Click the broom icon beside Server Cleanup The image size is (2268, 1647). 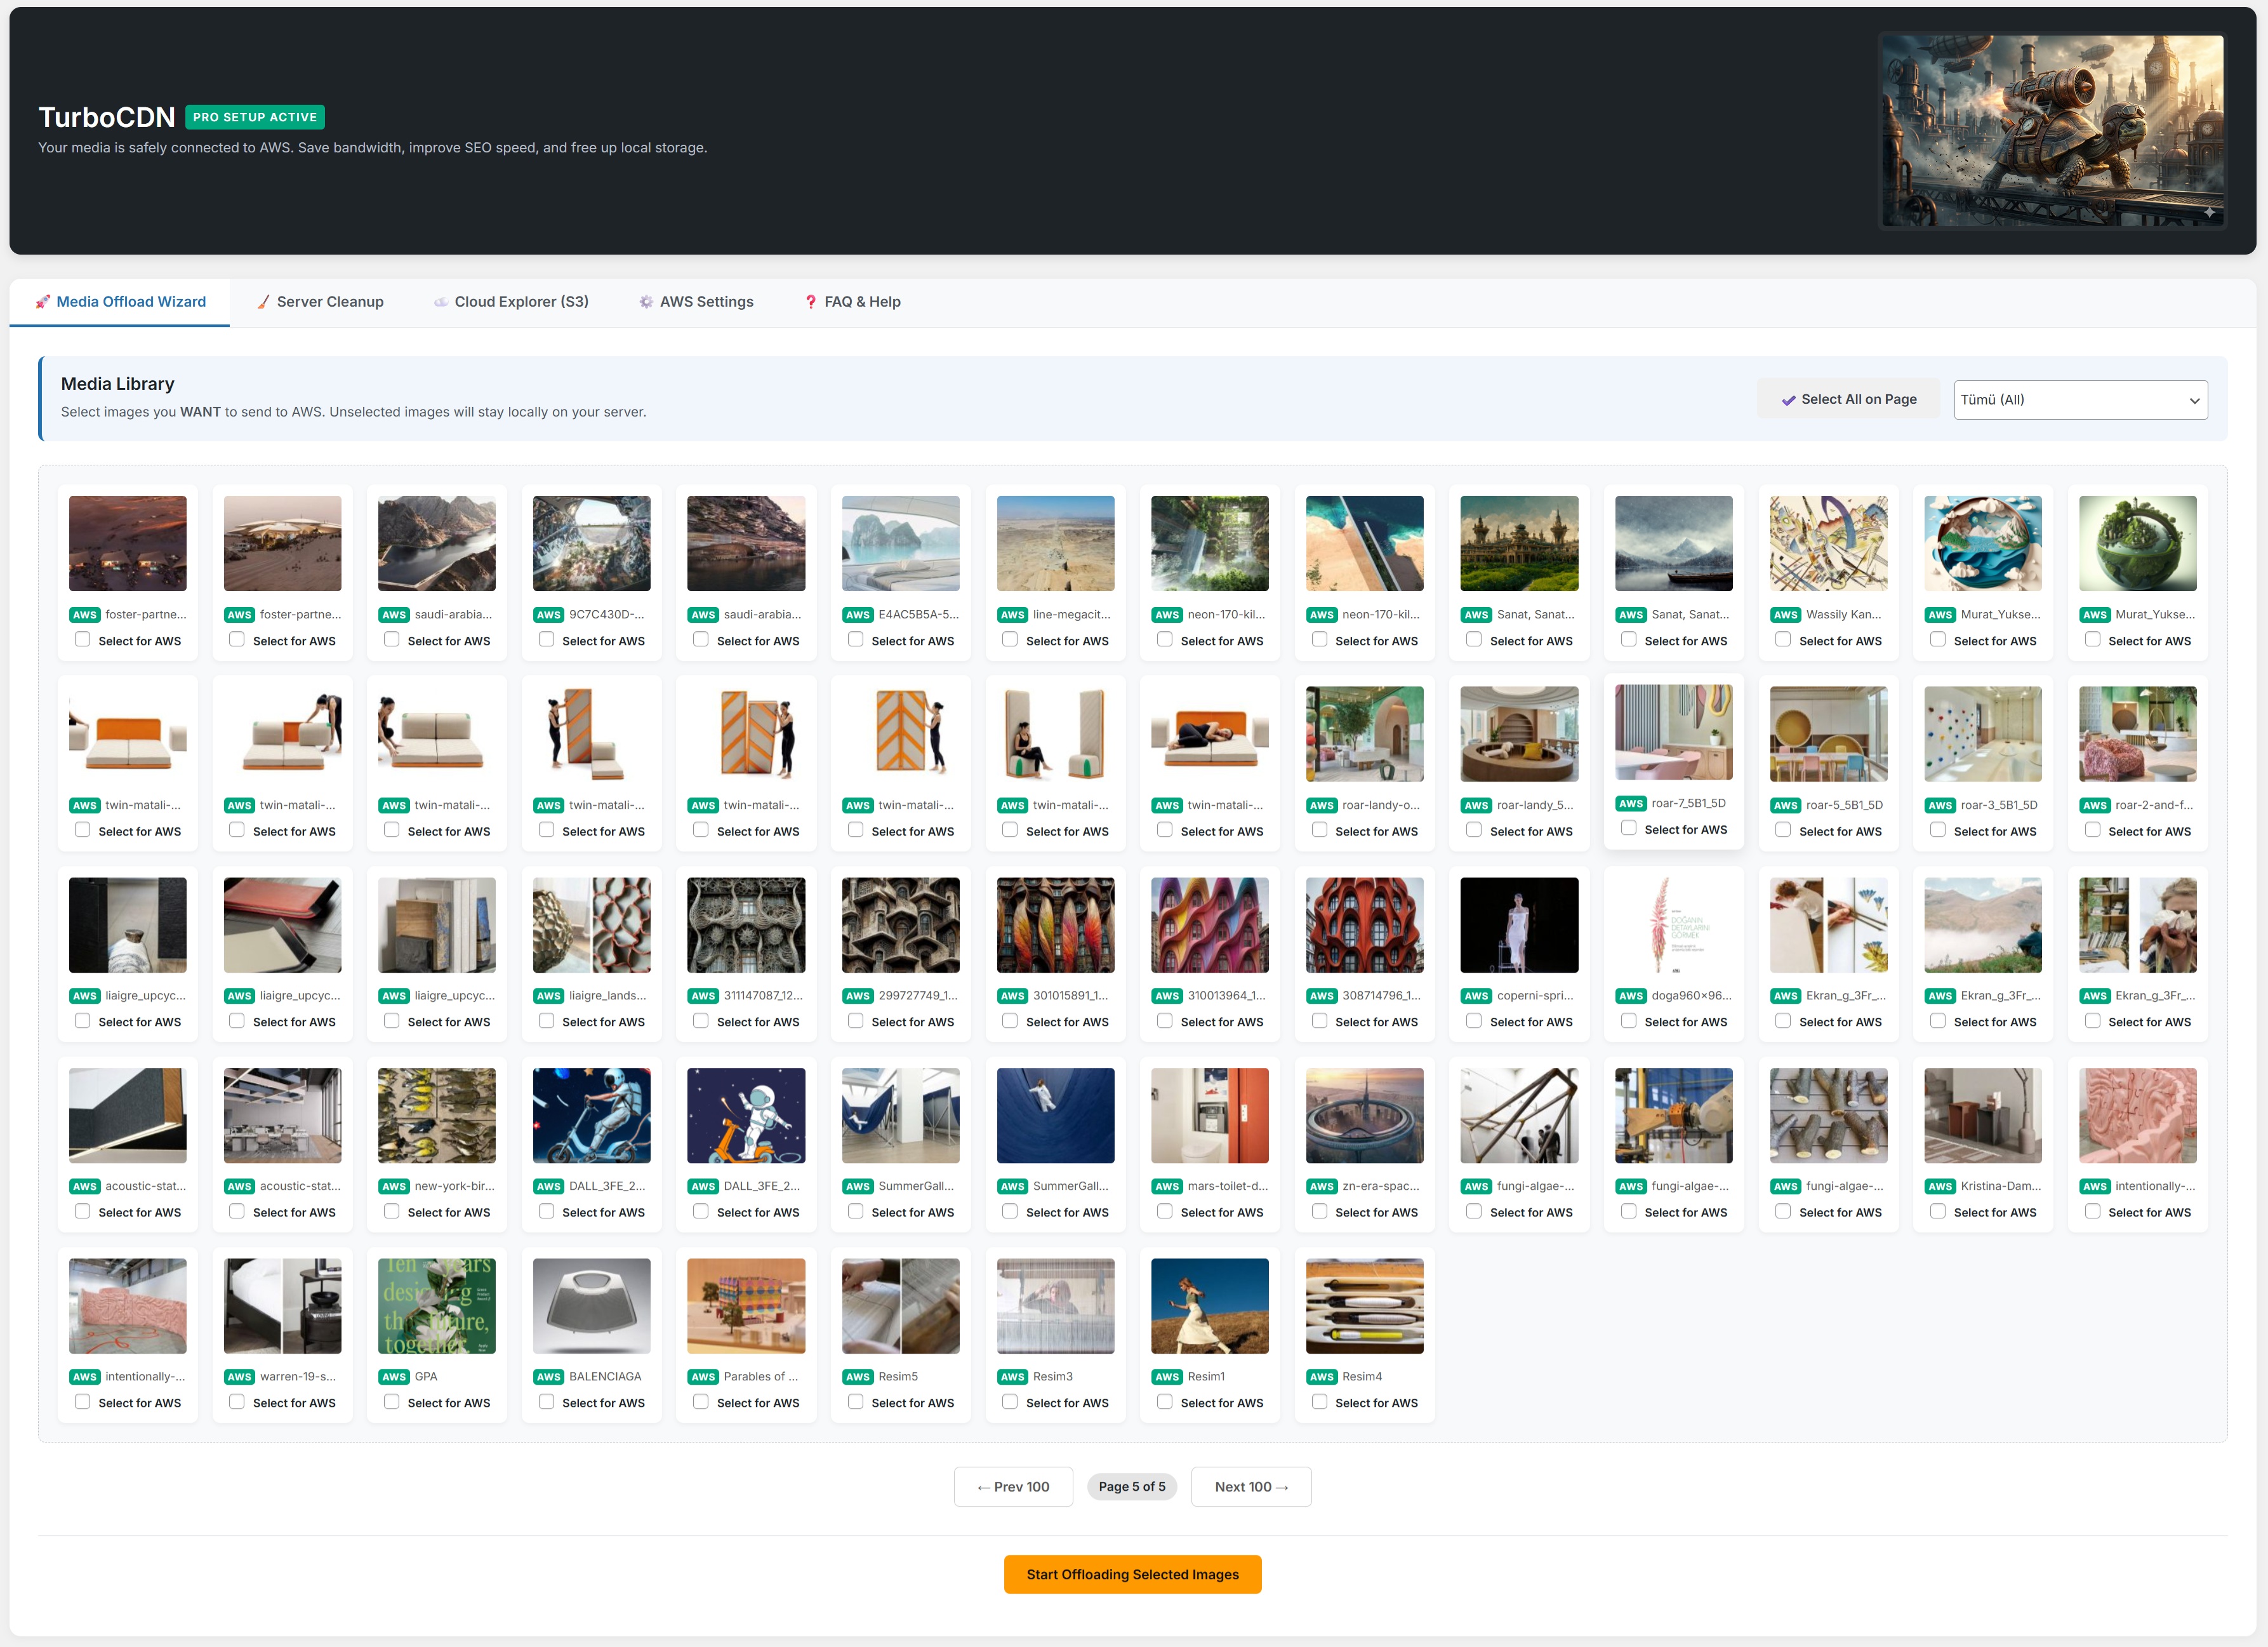click(263, 302)
